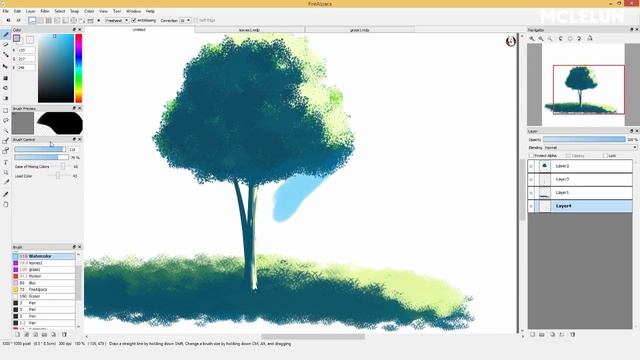
Task: Click delete brush trash icon below Brush list
Action: [x=64, y=334]
